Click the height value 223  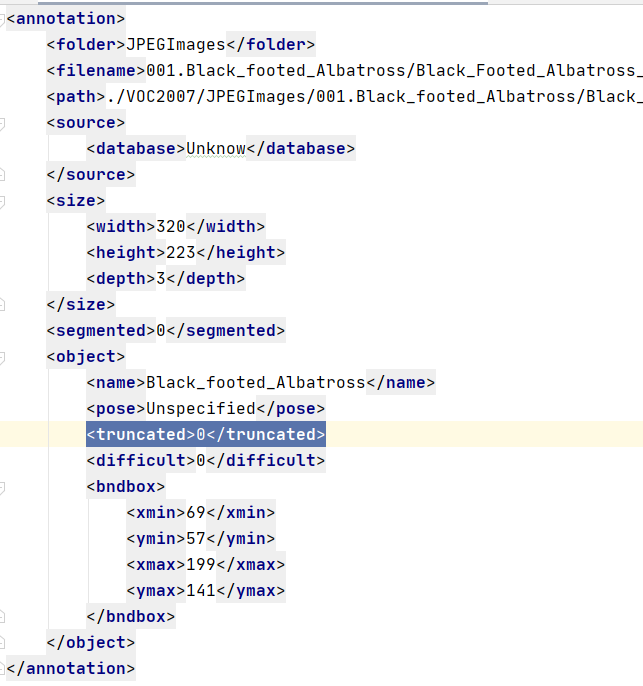point(181,253)
